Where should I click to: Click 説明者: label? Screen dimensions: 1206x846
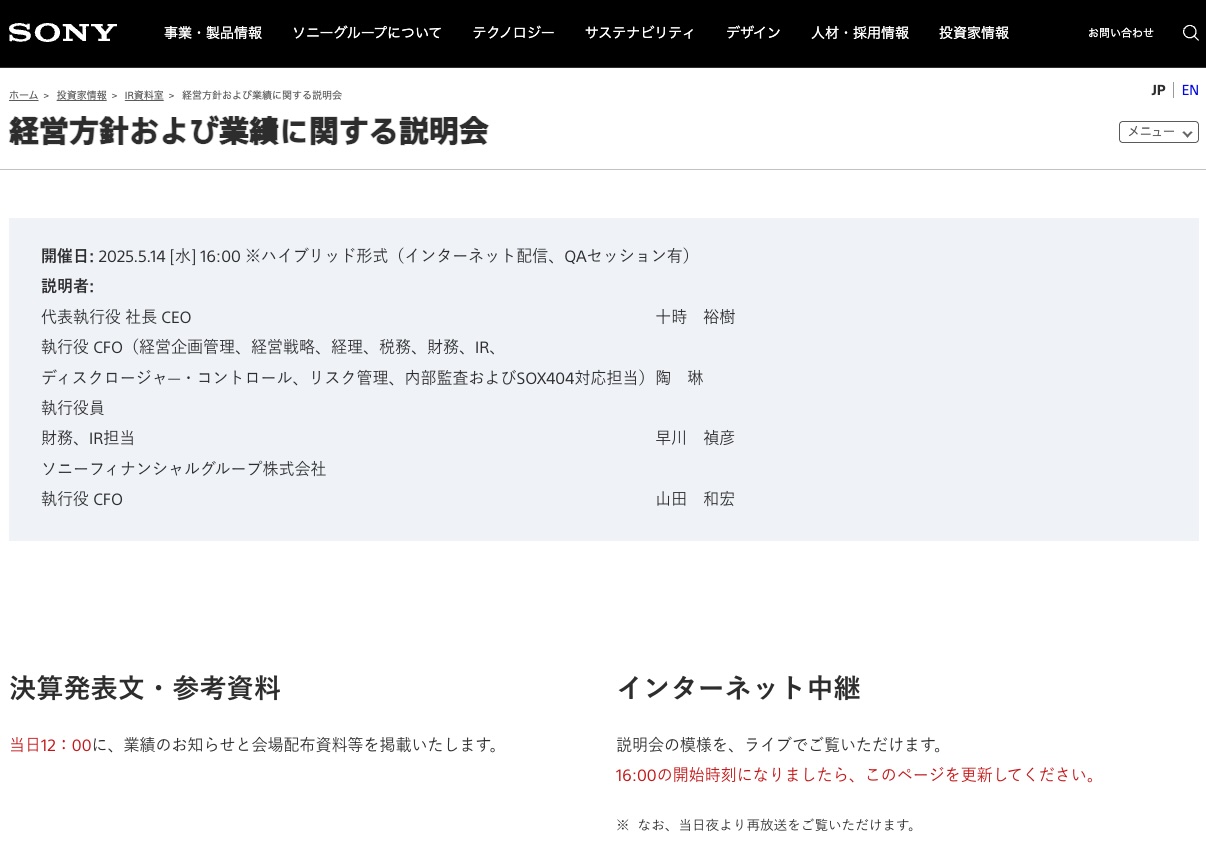click(68, 286)
